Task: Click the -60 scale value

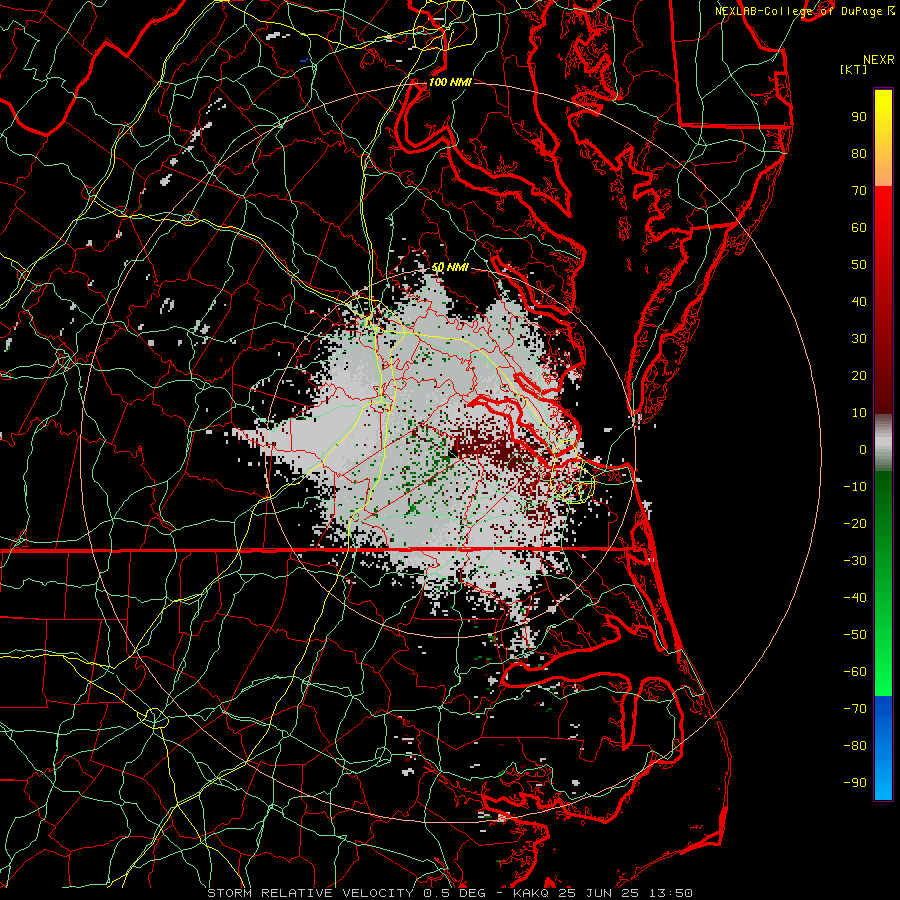Action: (855, 672)
